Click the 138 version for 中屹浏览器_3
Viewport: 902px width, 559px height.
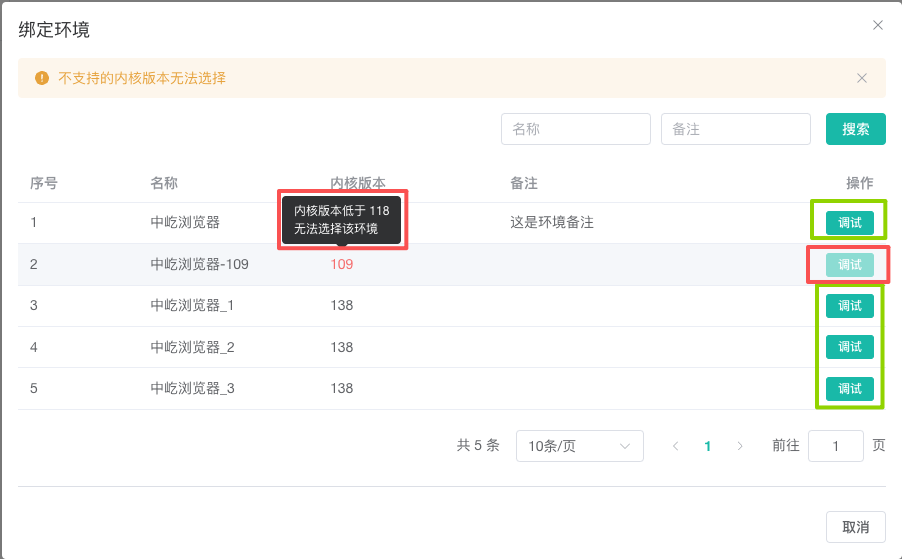(342, 389)
